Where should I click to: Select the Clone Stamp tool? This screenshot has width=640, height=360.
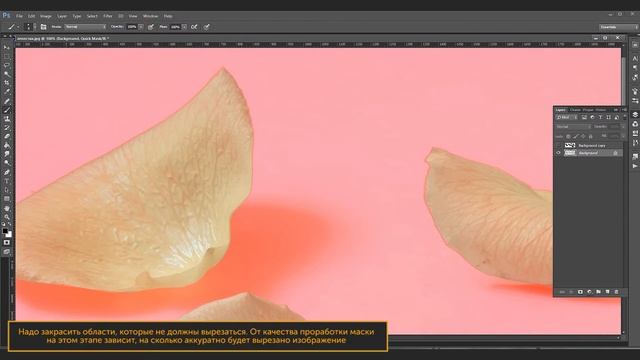[7, 119]
